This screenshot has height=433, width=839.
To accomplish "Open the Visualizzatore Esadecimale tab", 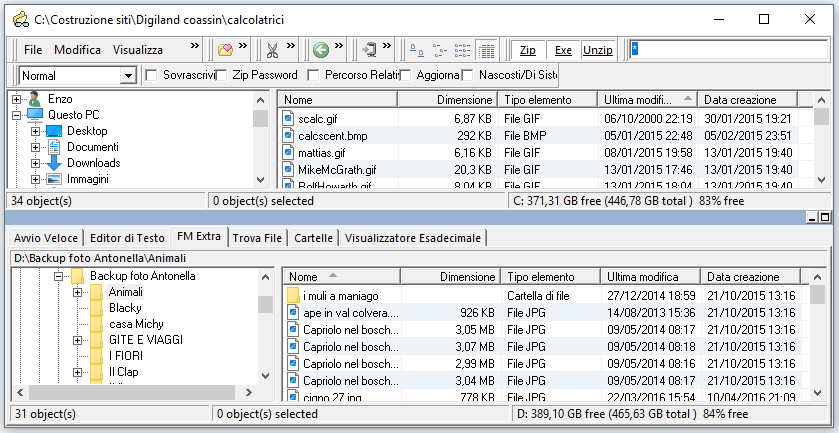I will click(x=413, y=238).
